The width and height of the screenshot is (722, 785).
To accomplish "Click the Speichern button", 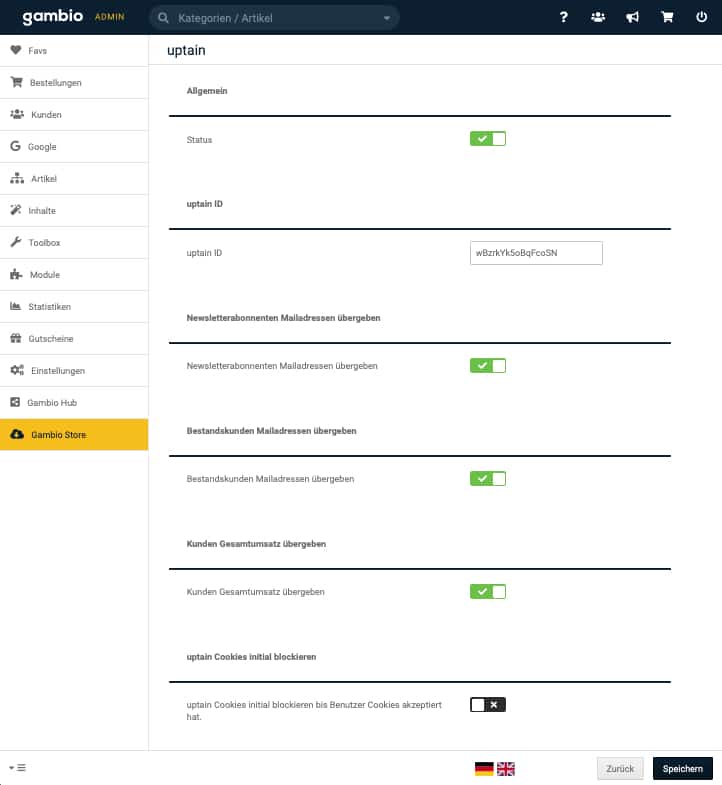I will tap(684, 768).
